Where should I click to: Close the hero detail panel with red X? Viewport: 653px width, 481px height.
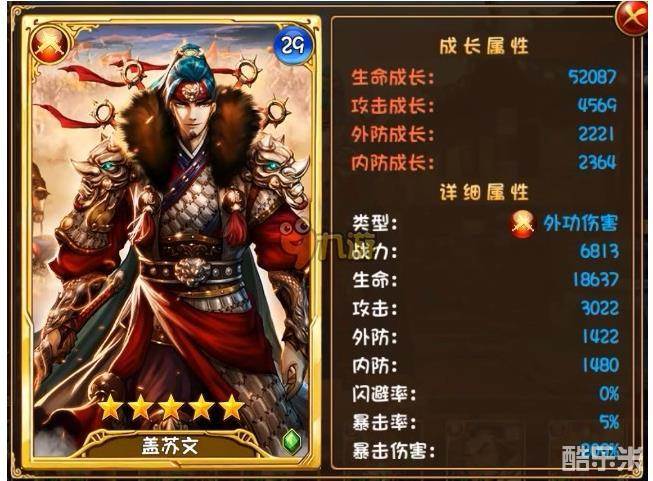(x=633, y=17)
